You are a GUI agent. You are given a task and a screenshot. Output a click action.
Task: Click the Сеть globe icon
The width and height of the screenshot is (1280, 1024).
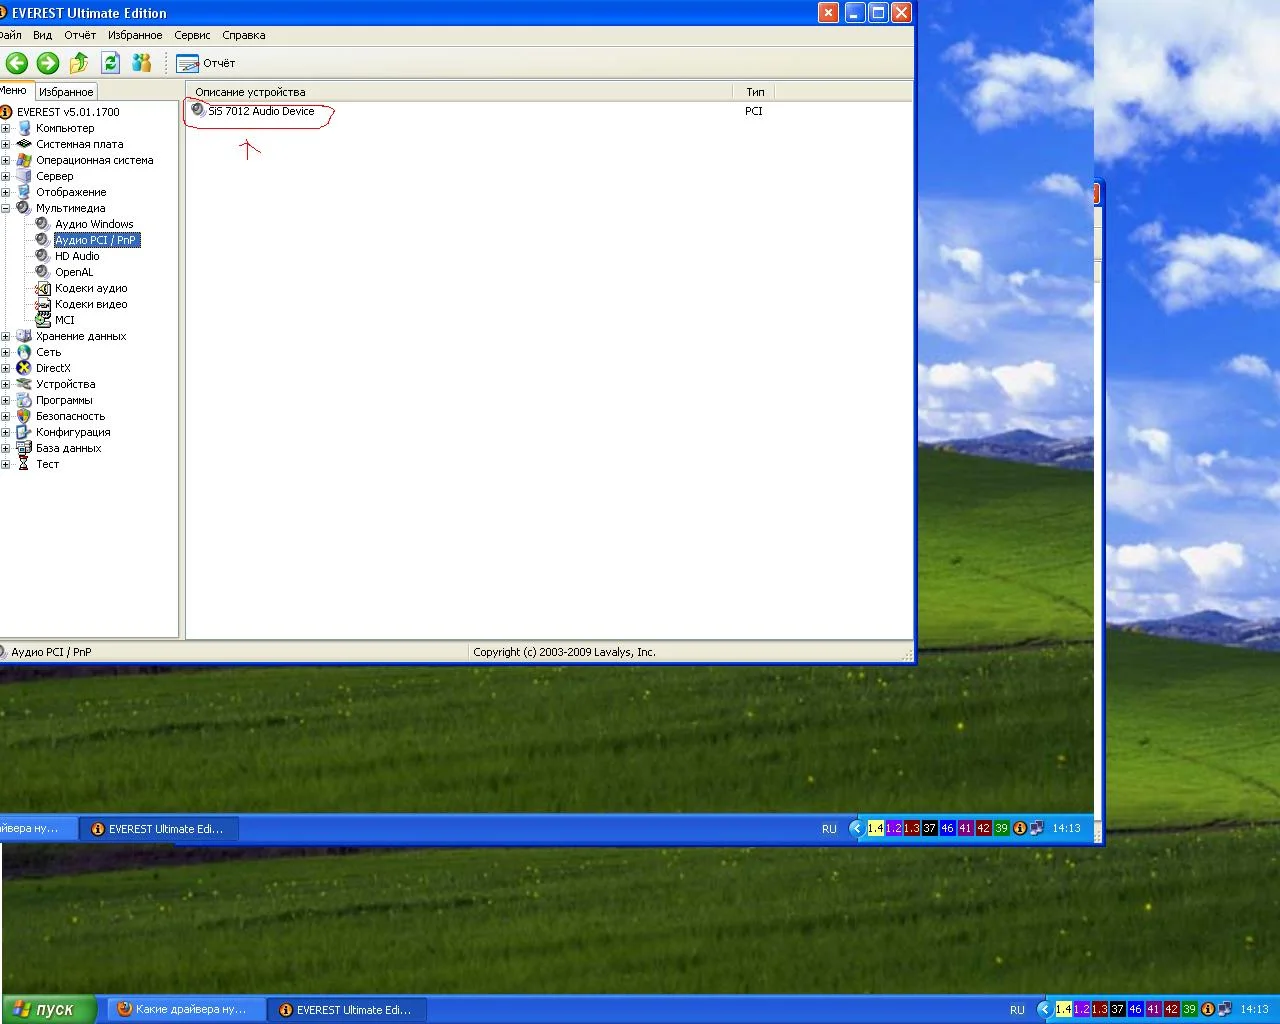(x=24, y=352)
